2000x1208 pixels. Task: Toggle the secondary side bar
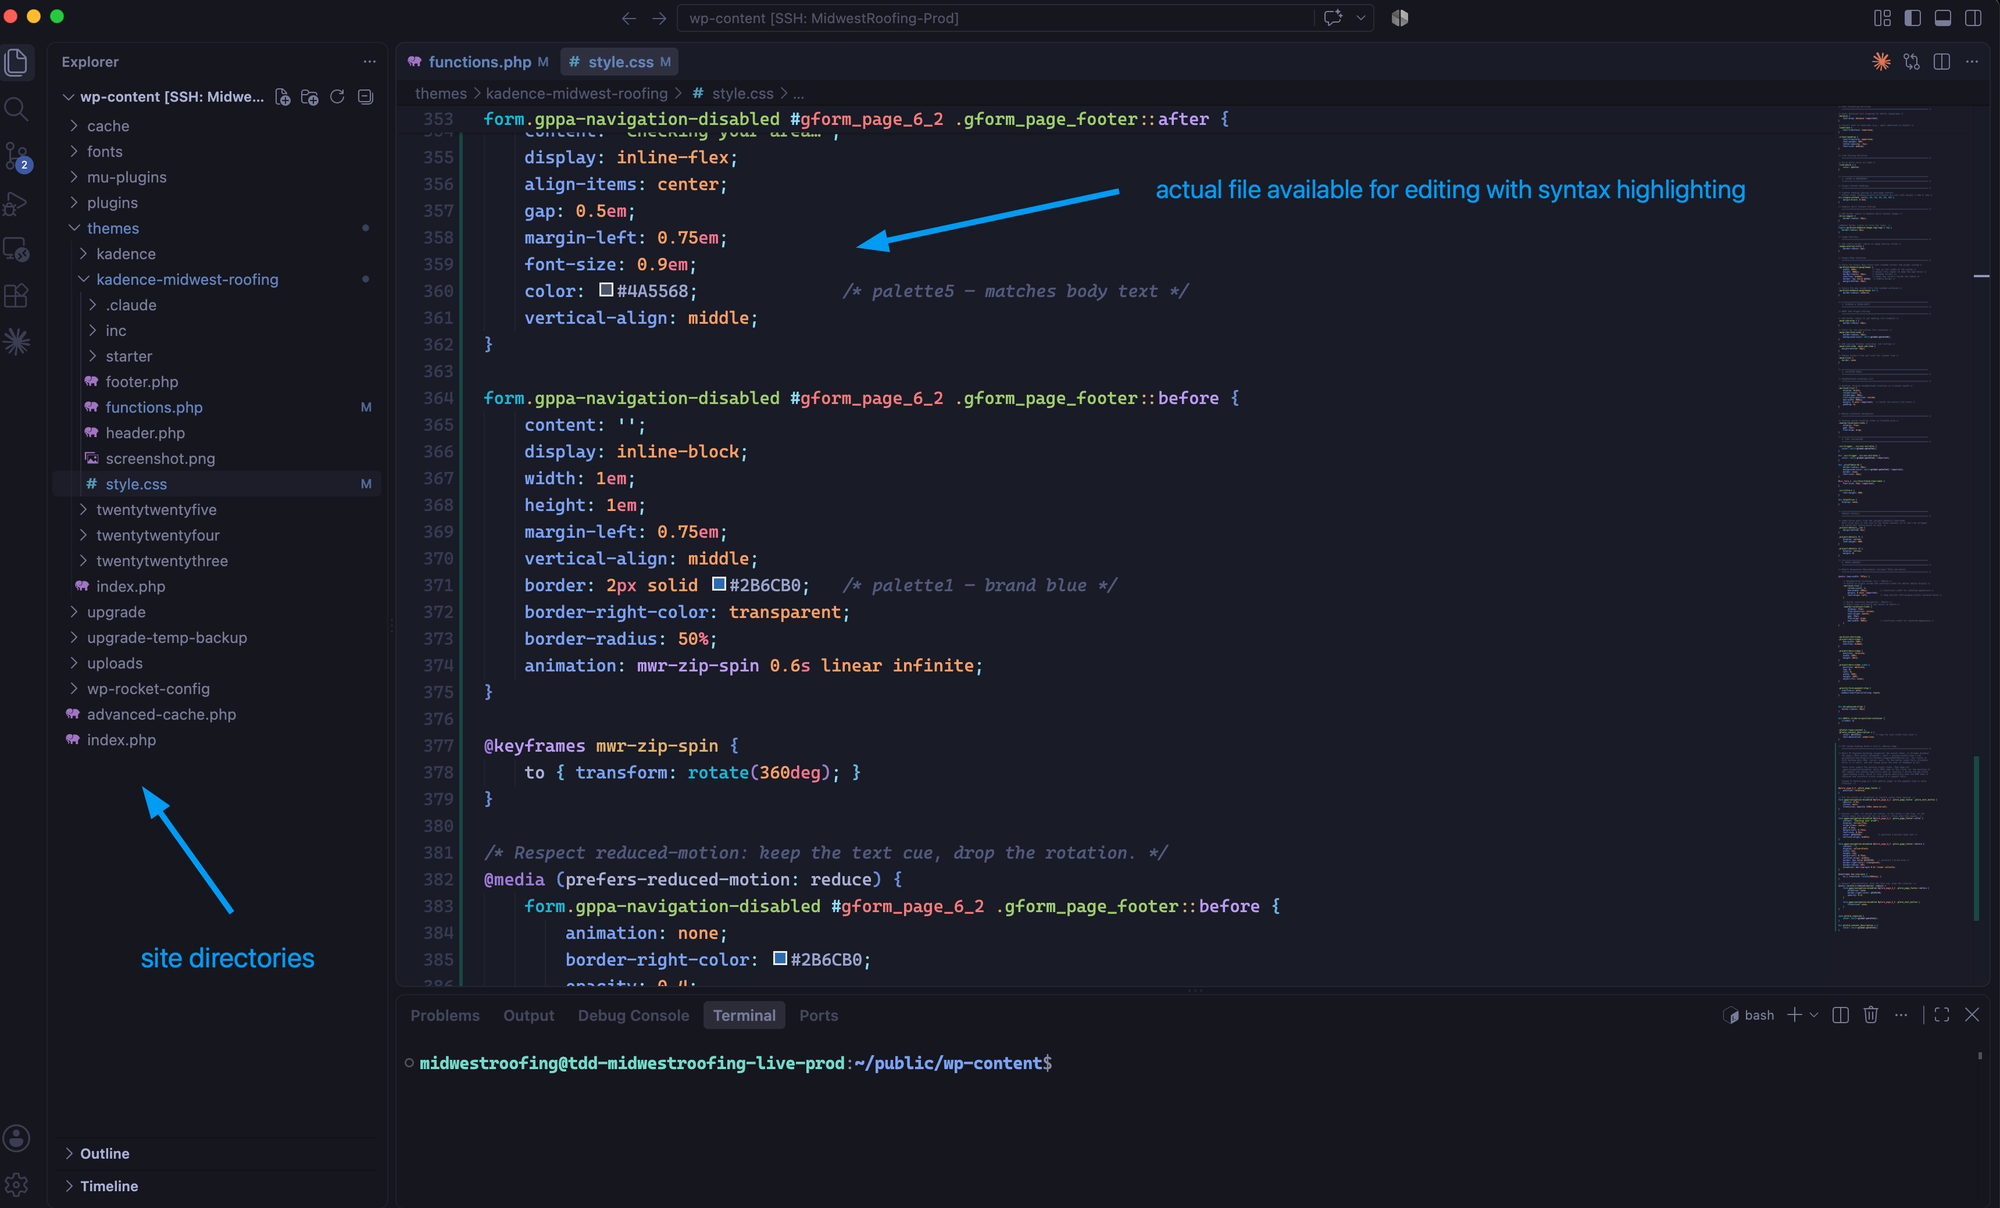1973,18
